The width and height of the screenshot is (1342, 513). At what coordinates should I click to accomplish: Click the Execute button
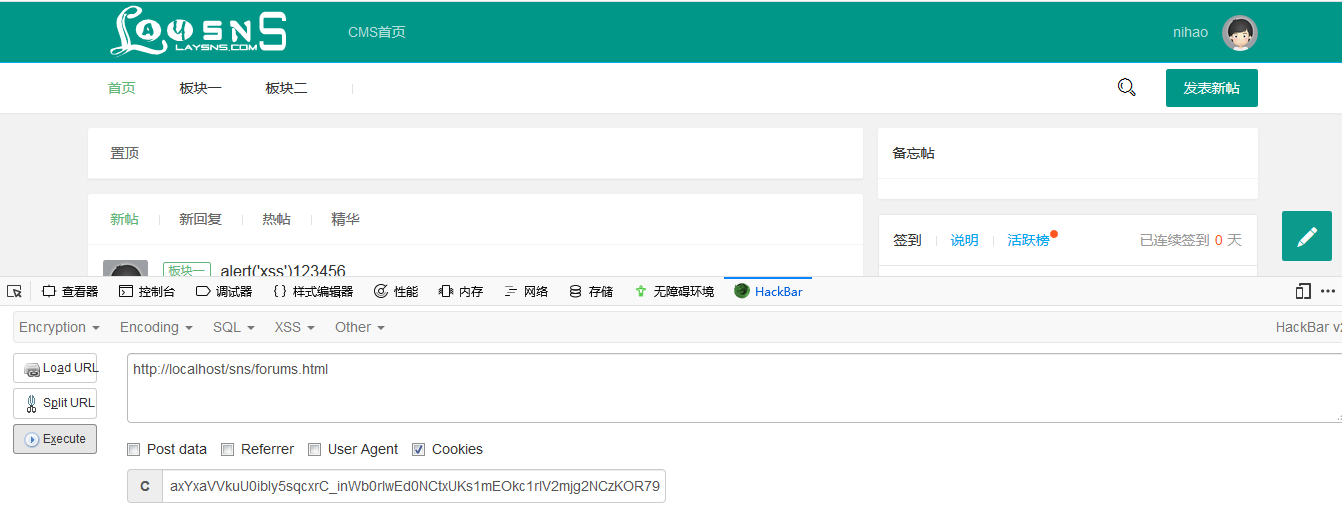coord(55,439)
